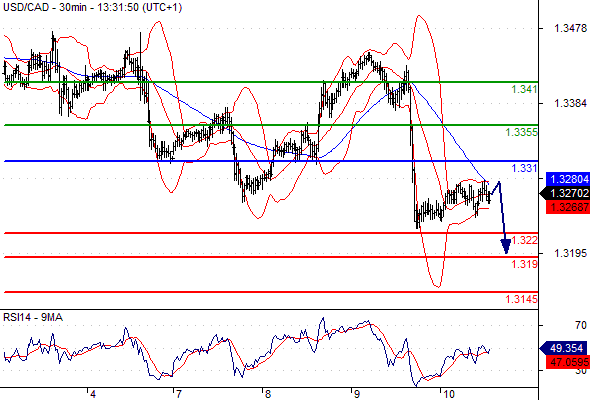Click the dark blue downward forecast arrowhead
This screenshot has width=590, height=400.
point(506,246)
